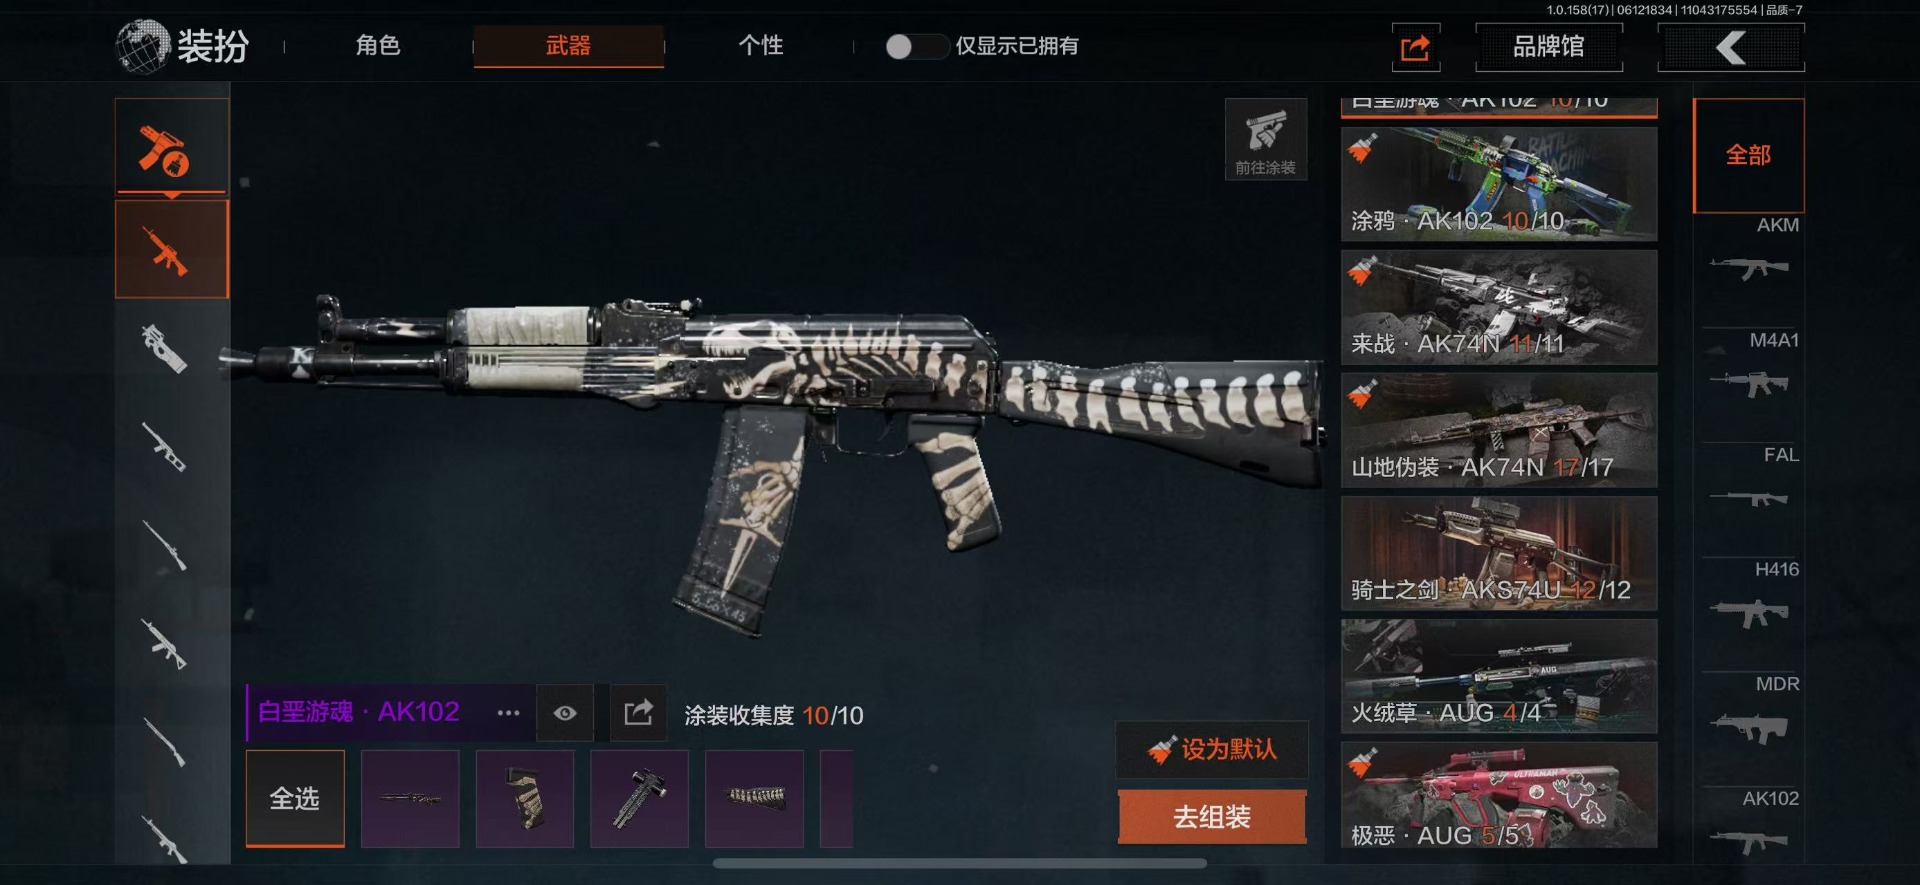Toggle the eye preview icon
This screenshot has height=885, width=1920.
(565, 713)
